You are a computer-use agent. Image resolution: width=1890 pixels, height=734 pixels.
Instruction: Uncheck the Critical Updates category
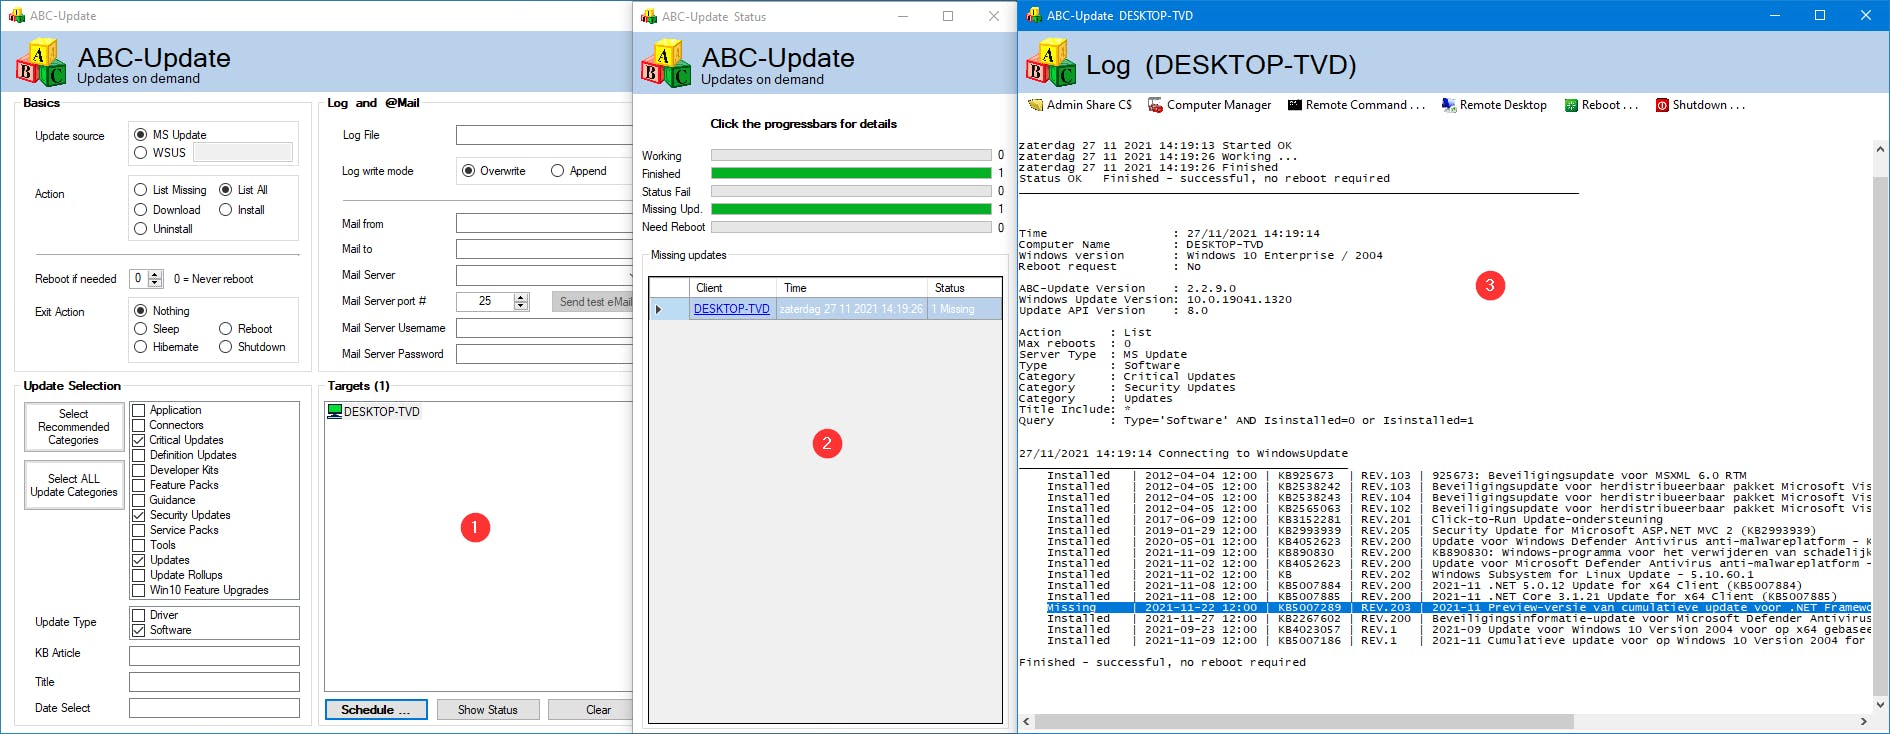tap(139, 440)
